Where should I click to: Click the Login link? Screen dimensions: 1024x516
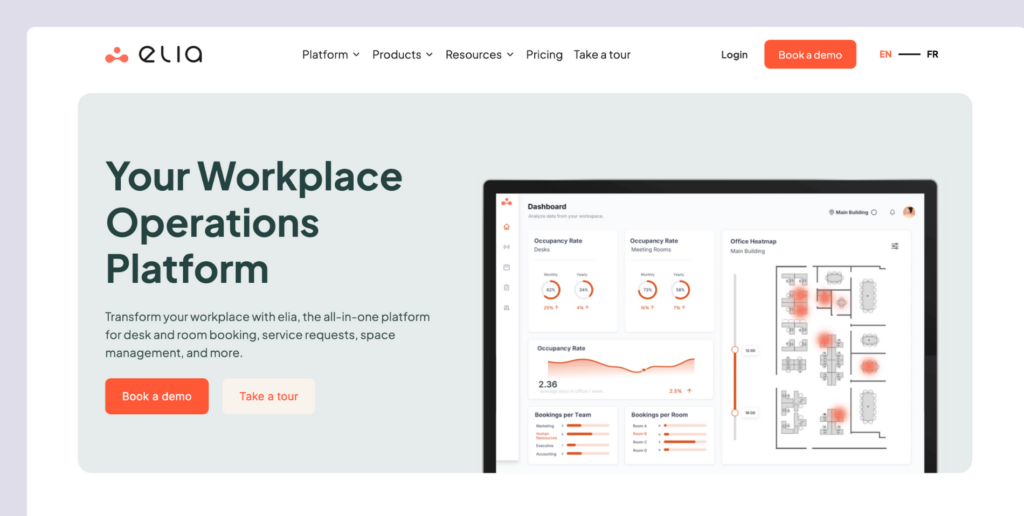point(734,55)
